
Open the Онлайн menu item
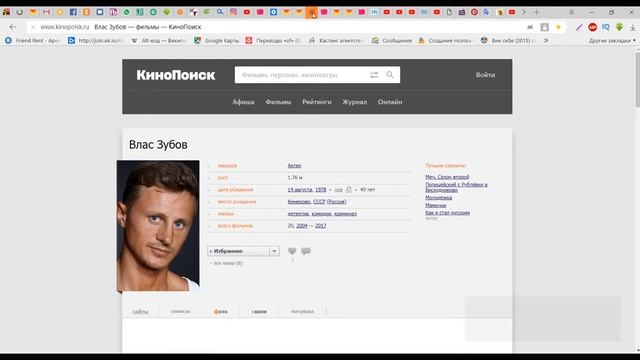click(390, 102)
